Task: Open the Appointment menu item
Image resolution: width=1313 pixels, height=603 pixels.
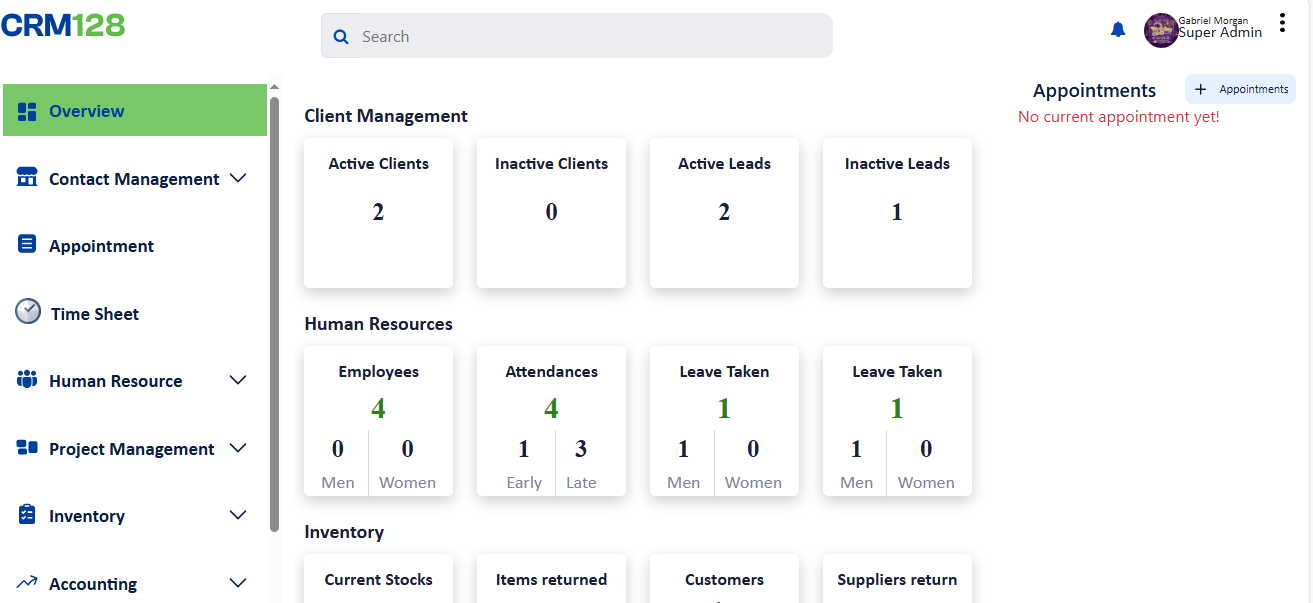Action: (101, 246)
